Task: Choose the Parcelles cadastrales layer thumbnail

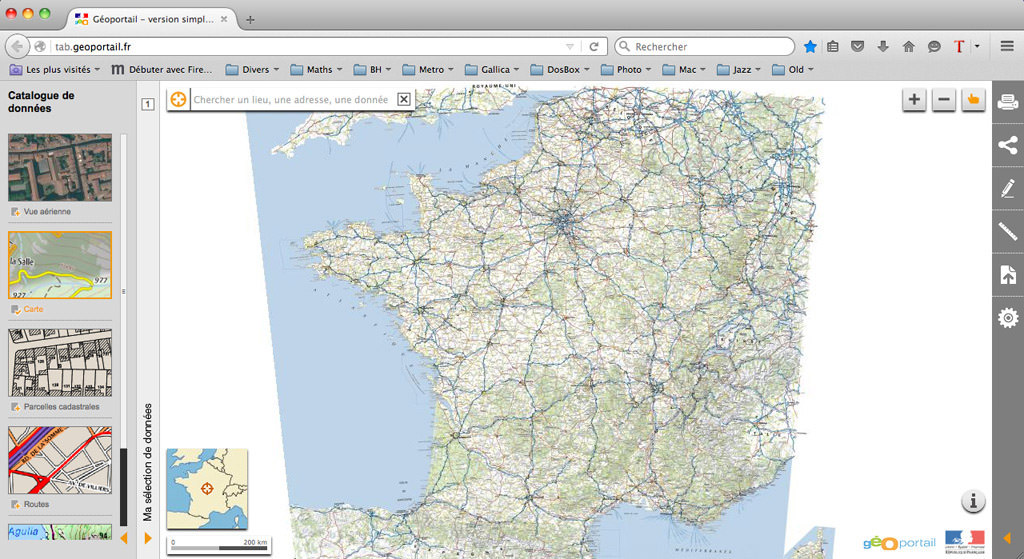Action: [x=60, y=363]
